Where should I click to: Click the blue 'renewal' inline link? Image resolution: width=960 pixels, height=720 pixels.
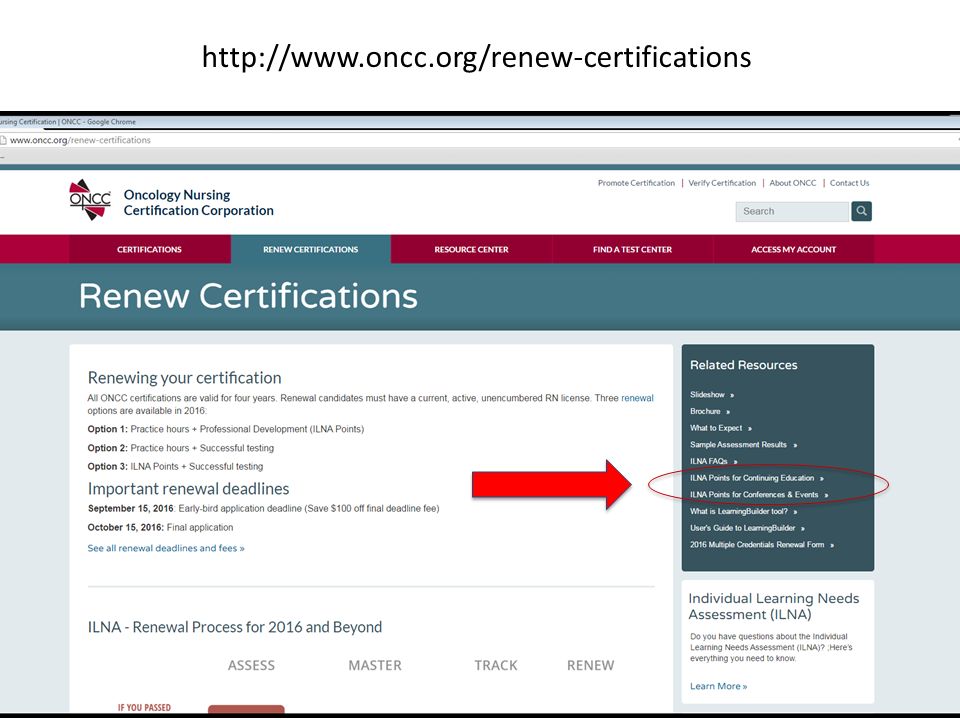tap(637, 398)
